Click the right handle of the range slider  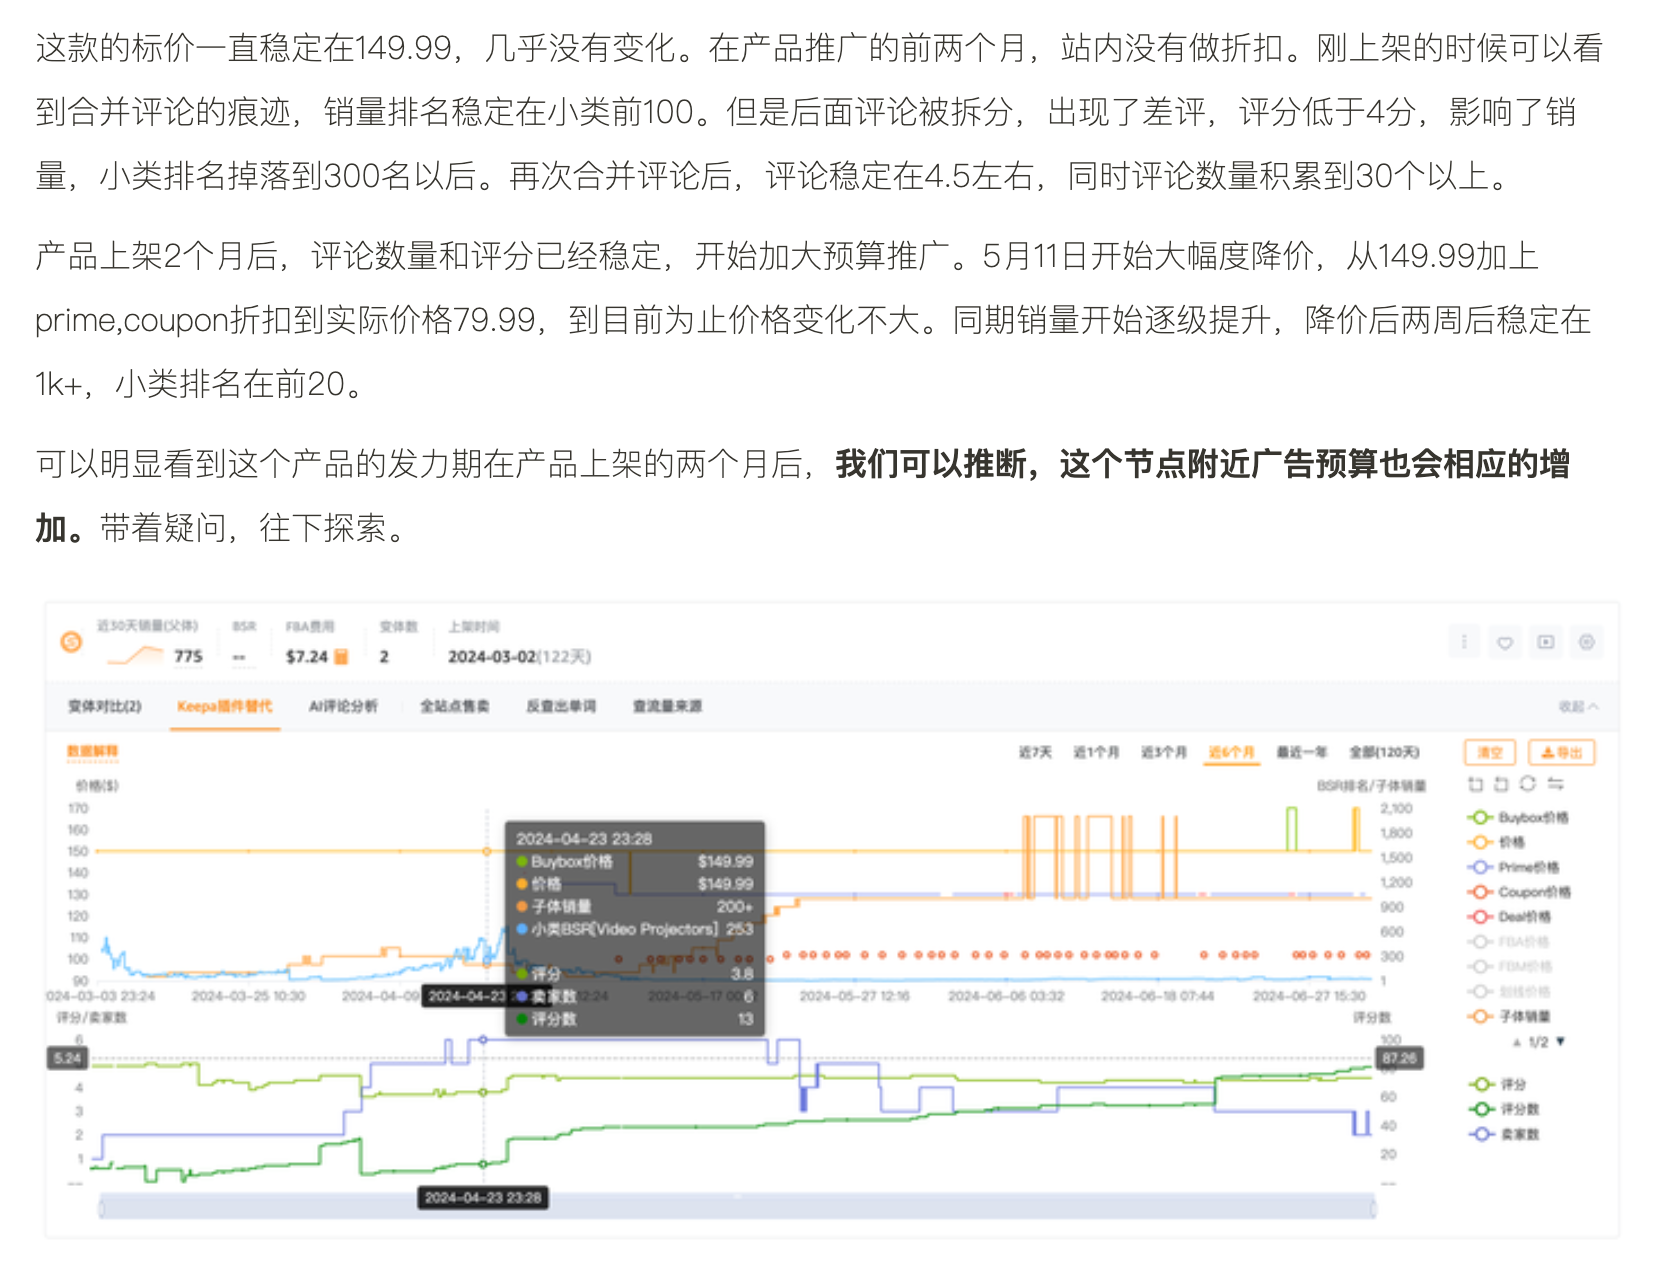click(x=1374, y=1207)
